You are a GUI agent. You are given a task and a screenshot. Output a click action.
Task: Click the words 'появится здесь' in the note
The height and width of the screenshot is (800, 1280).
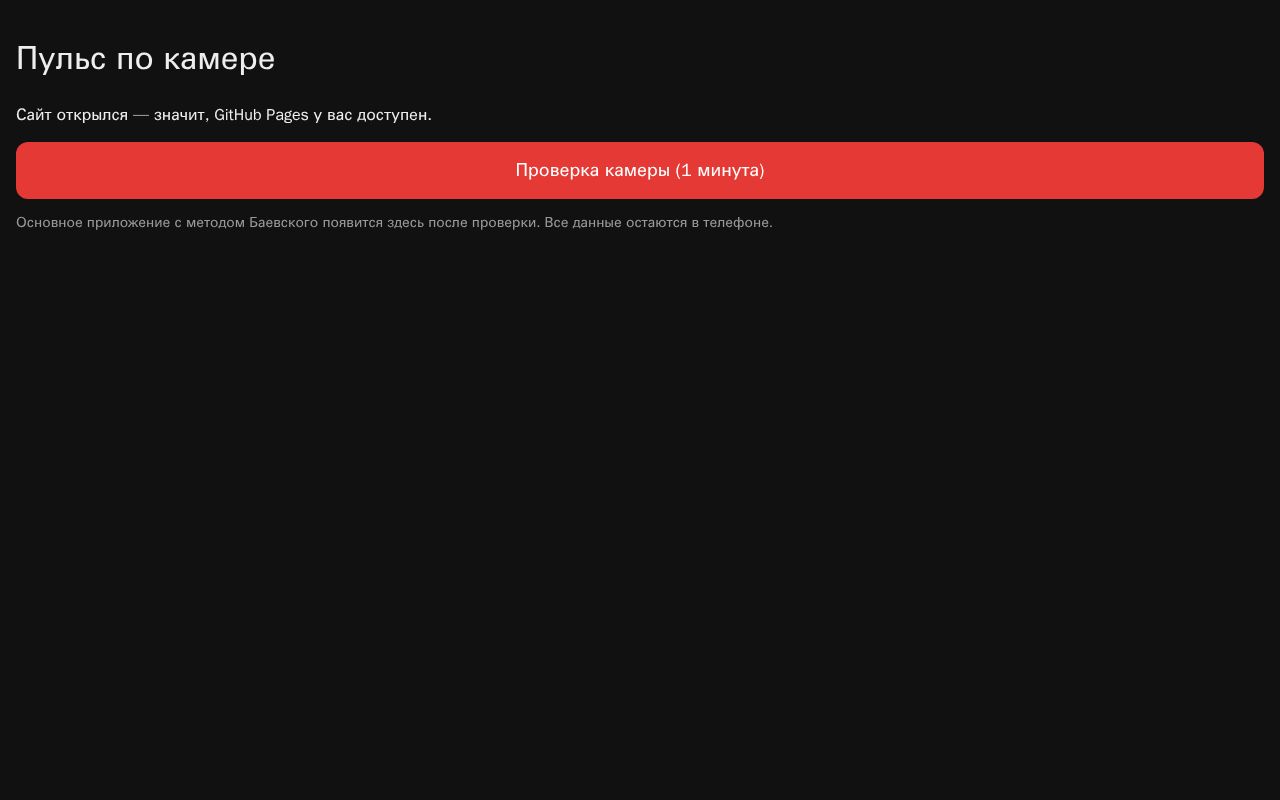pyautogui.click(x=373, y=222)
